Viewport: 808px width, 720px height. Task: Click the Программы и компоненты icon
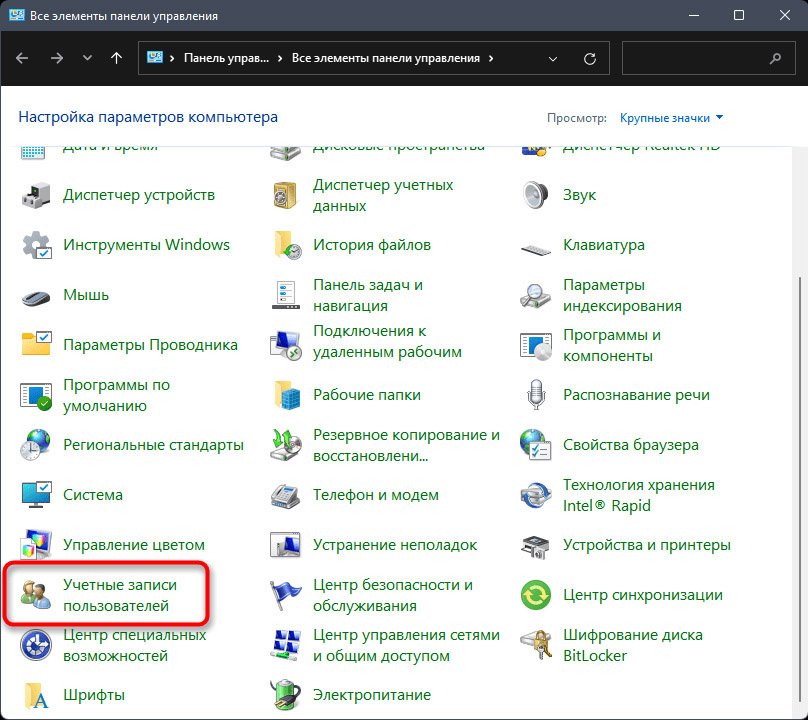tap(535, 346)
